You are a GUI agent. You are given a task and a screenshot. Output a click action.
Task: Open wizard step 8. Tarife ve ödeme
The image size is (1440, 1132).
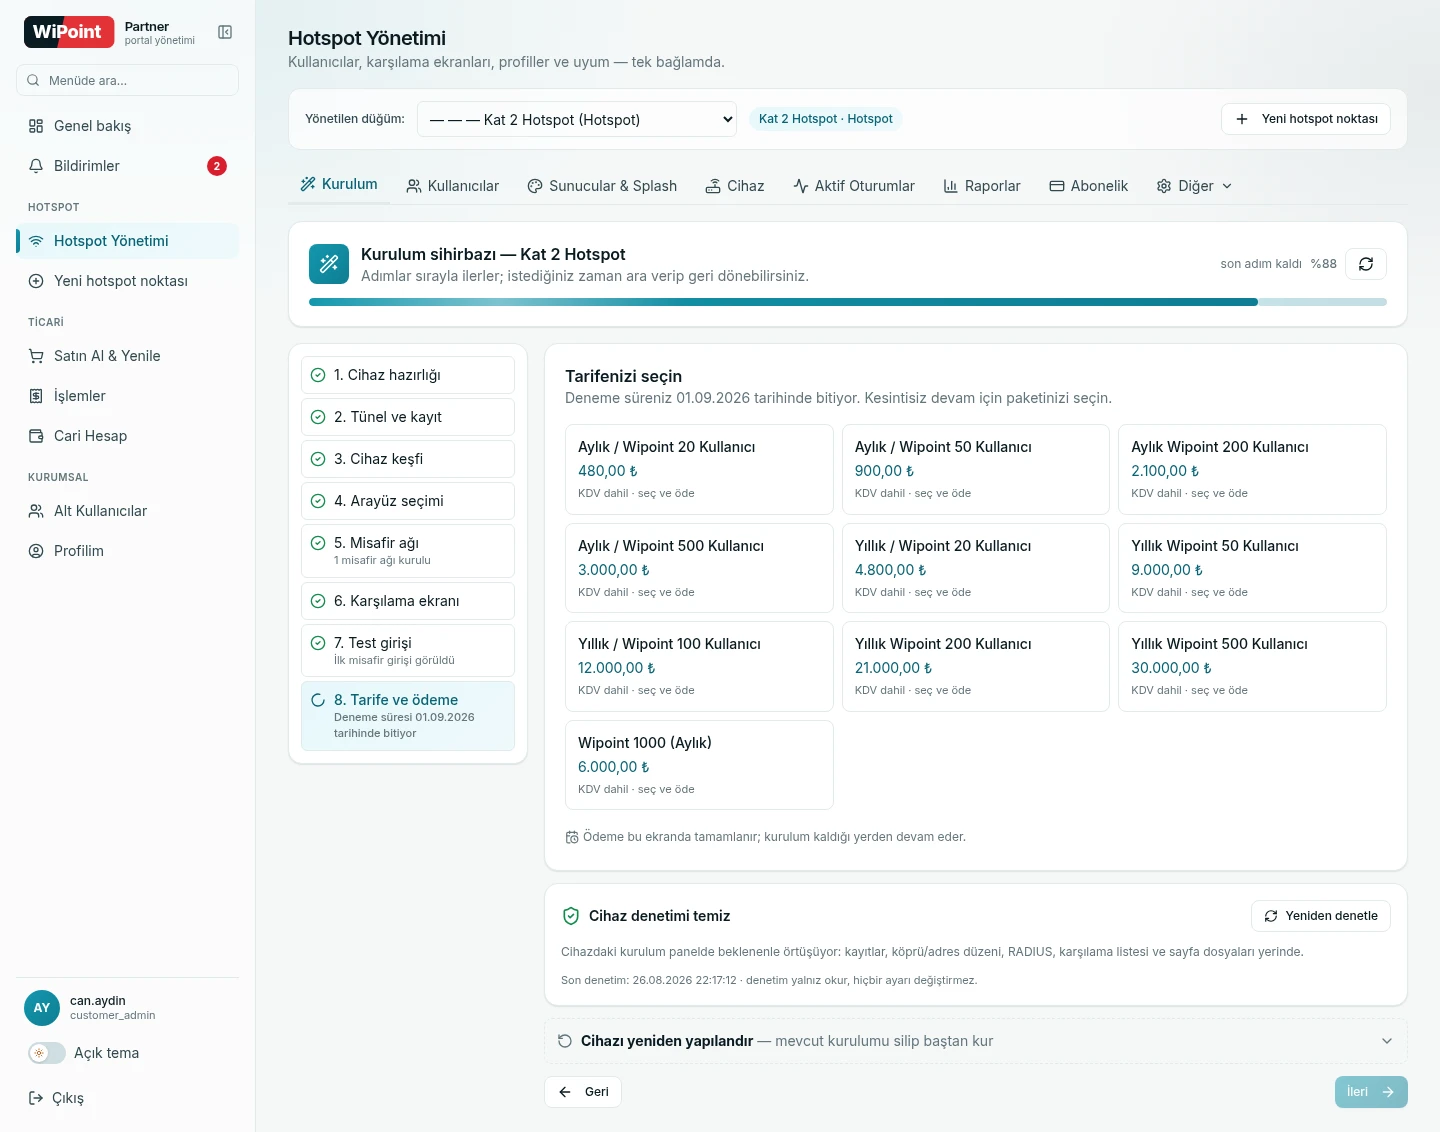[408, 716]
